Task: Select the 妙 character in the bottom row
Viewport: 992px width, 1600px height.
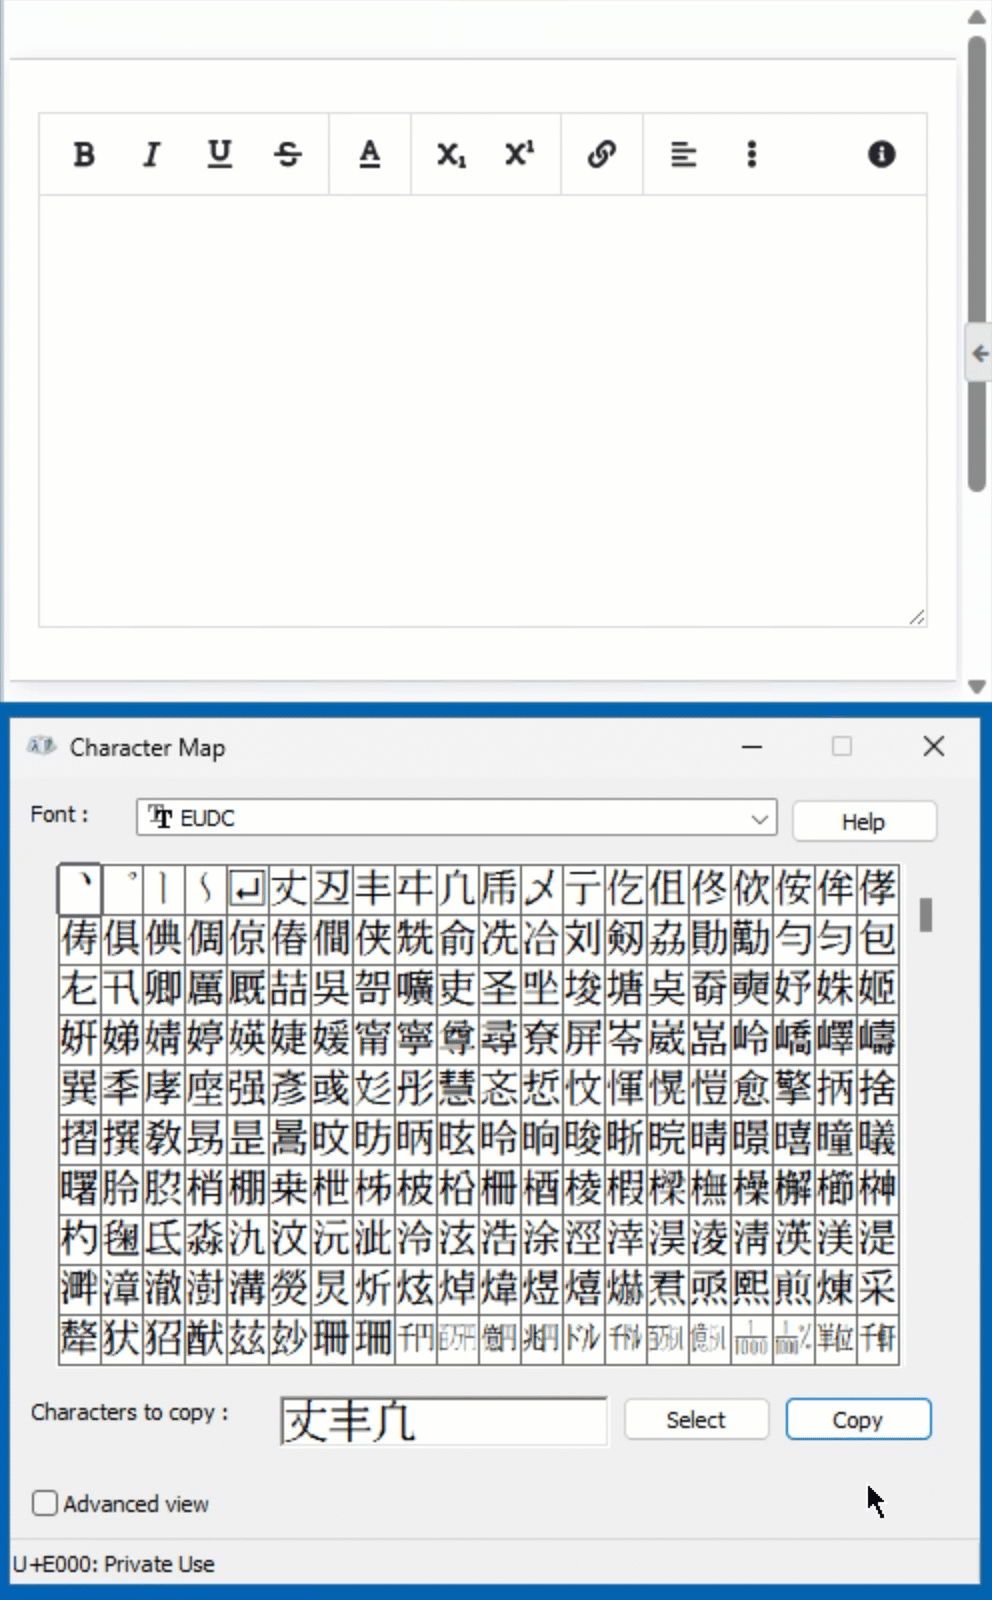Action: pos(289,1339)
